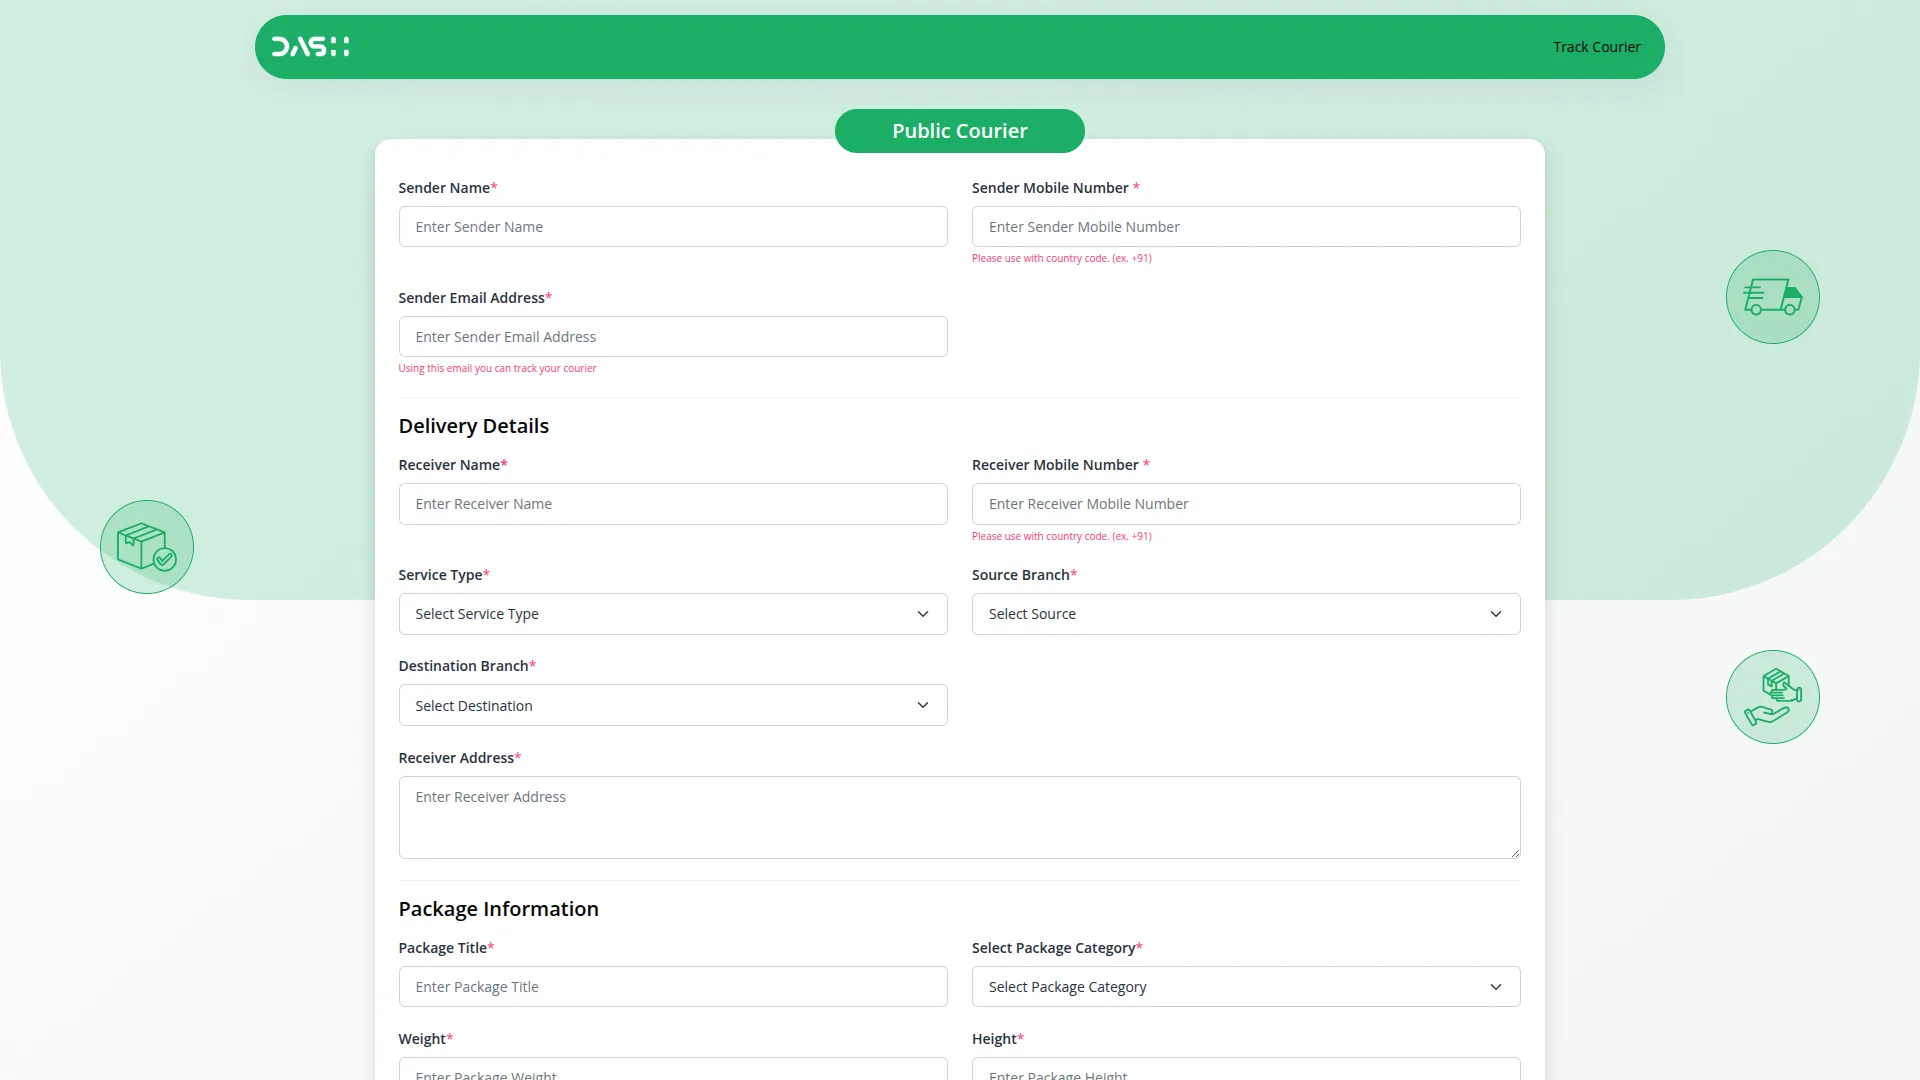This screenshot has width=1920, height=1080.
Task: Expand the Select Service Type dropdown
Action: [x=672, y=614]
